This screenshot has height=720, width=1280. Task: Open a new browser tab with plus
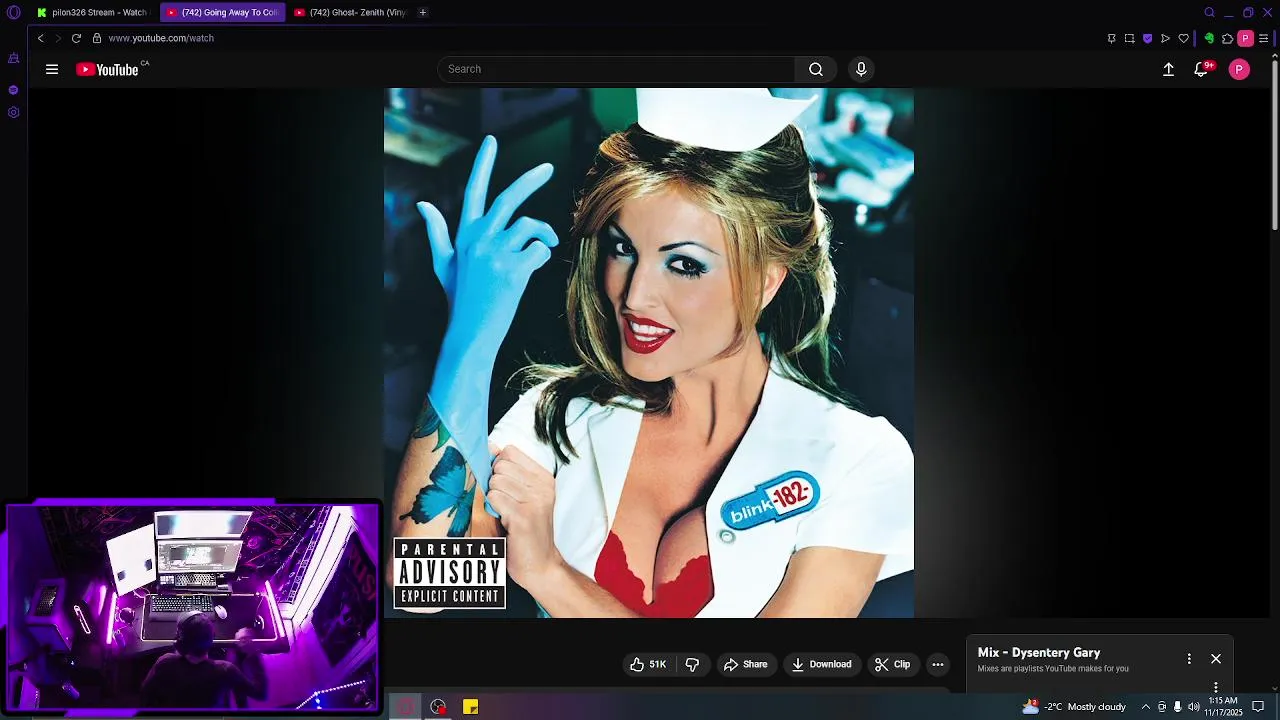click(423, 12)
